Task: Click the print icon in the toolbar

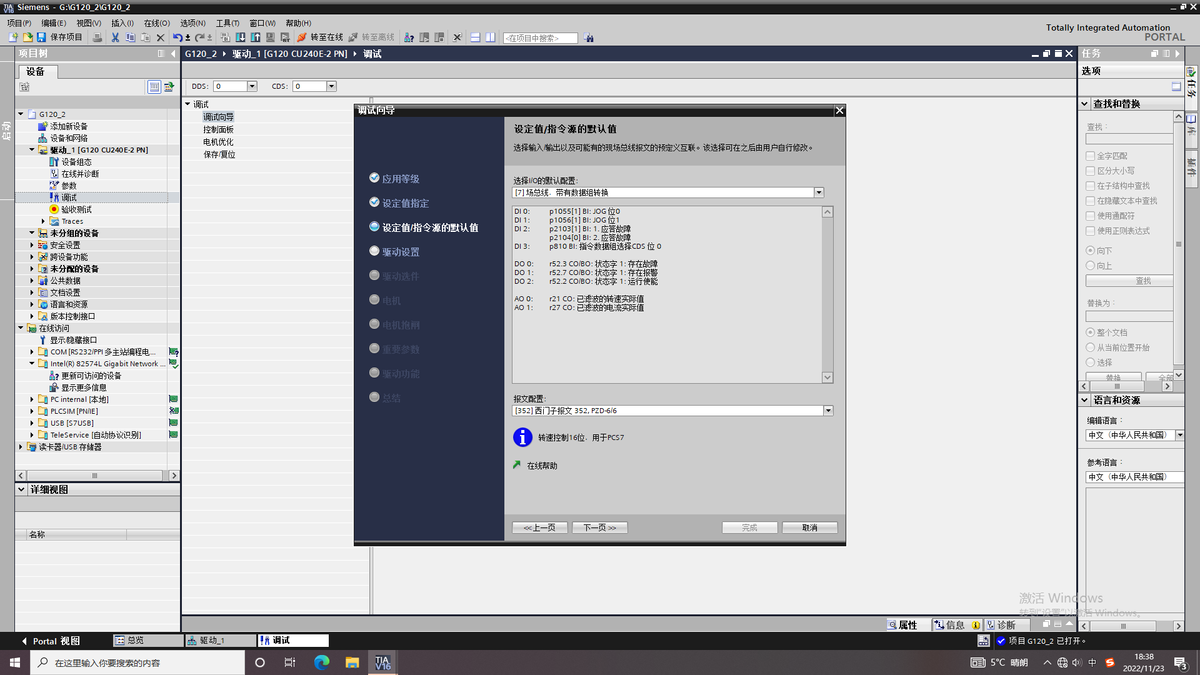Action: [x=97, y=37]
